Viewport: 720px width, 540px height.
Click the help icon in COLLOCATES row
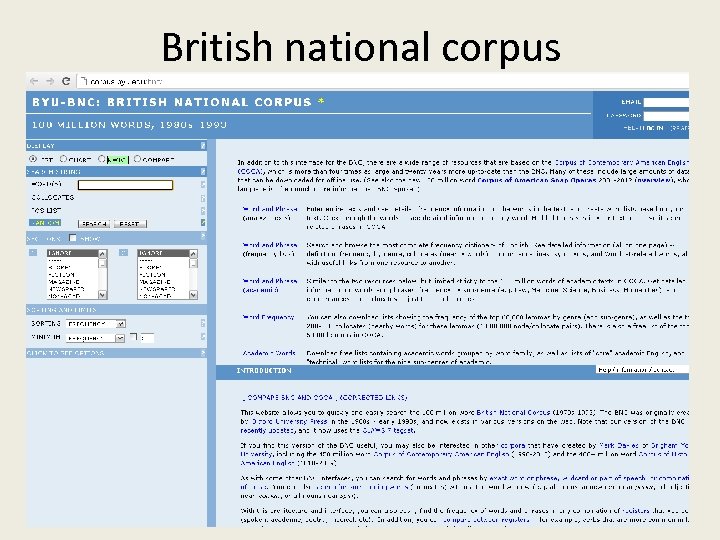203,198
